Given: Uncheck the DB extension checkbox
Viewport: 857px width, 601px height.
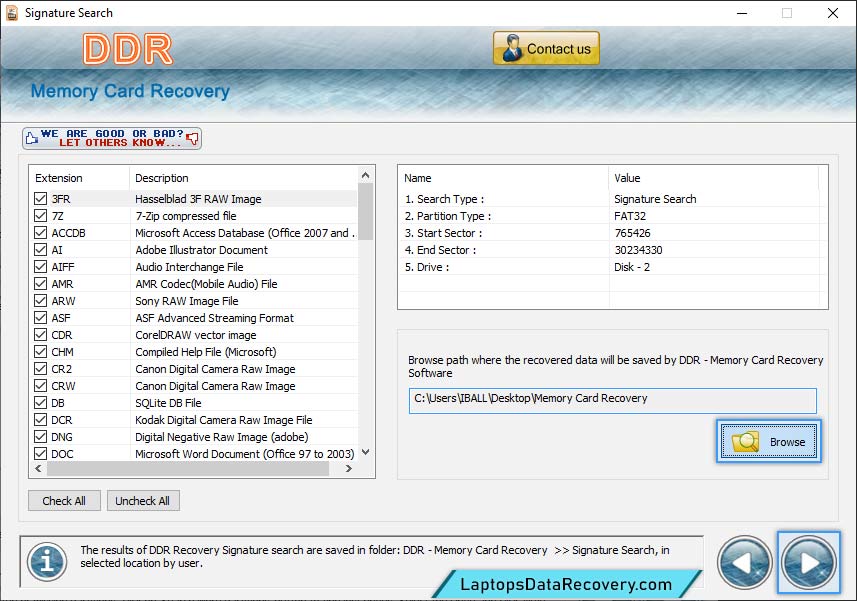Looking at the screenshot, I should (40, 402).
